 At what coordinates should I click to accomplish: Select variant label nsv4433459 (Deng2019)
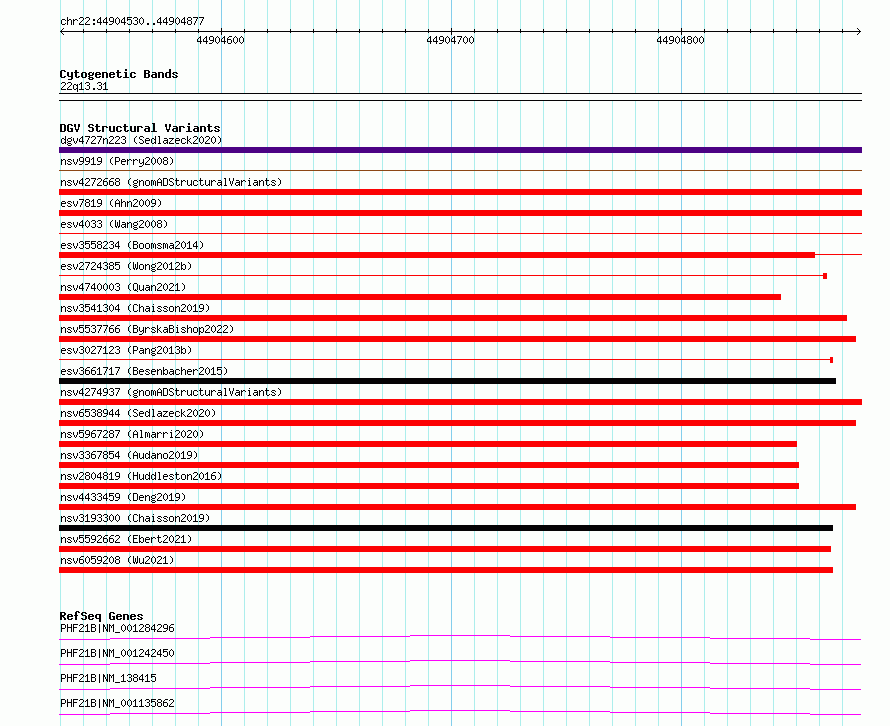point(123,497)
